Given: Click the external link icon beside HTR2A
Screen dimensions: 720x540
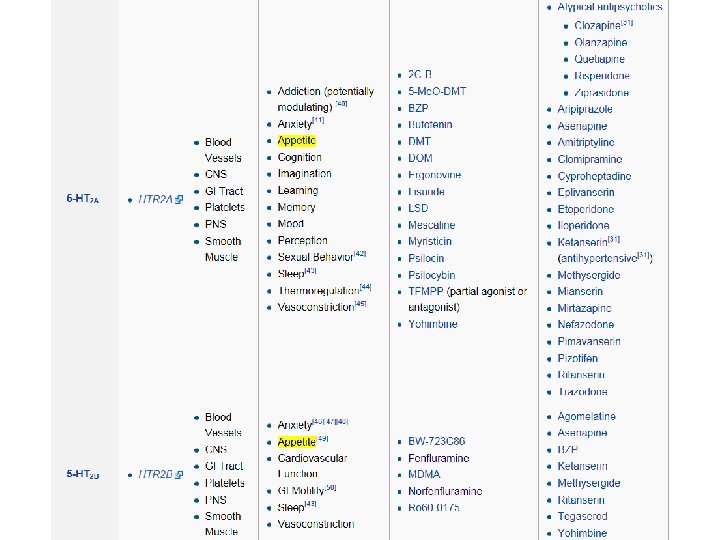Looking at the screenshot, I should coord(179,199).
